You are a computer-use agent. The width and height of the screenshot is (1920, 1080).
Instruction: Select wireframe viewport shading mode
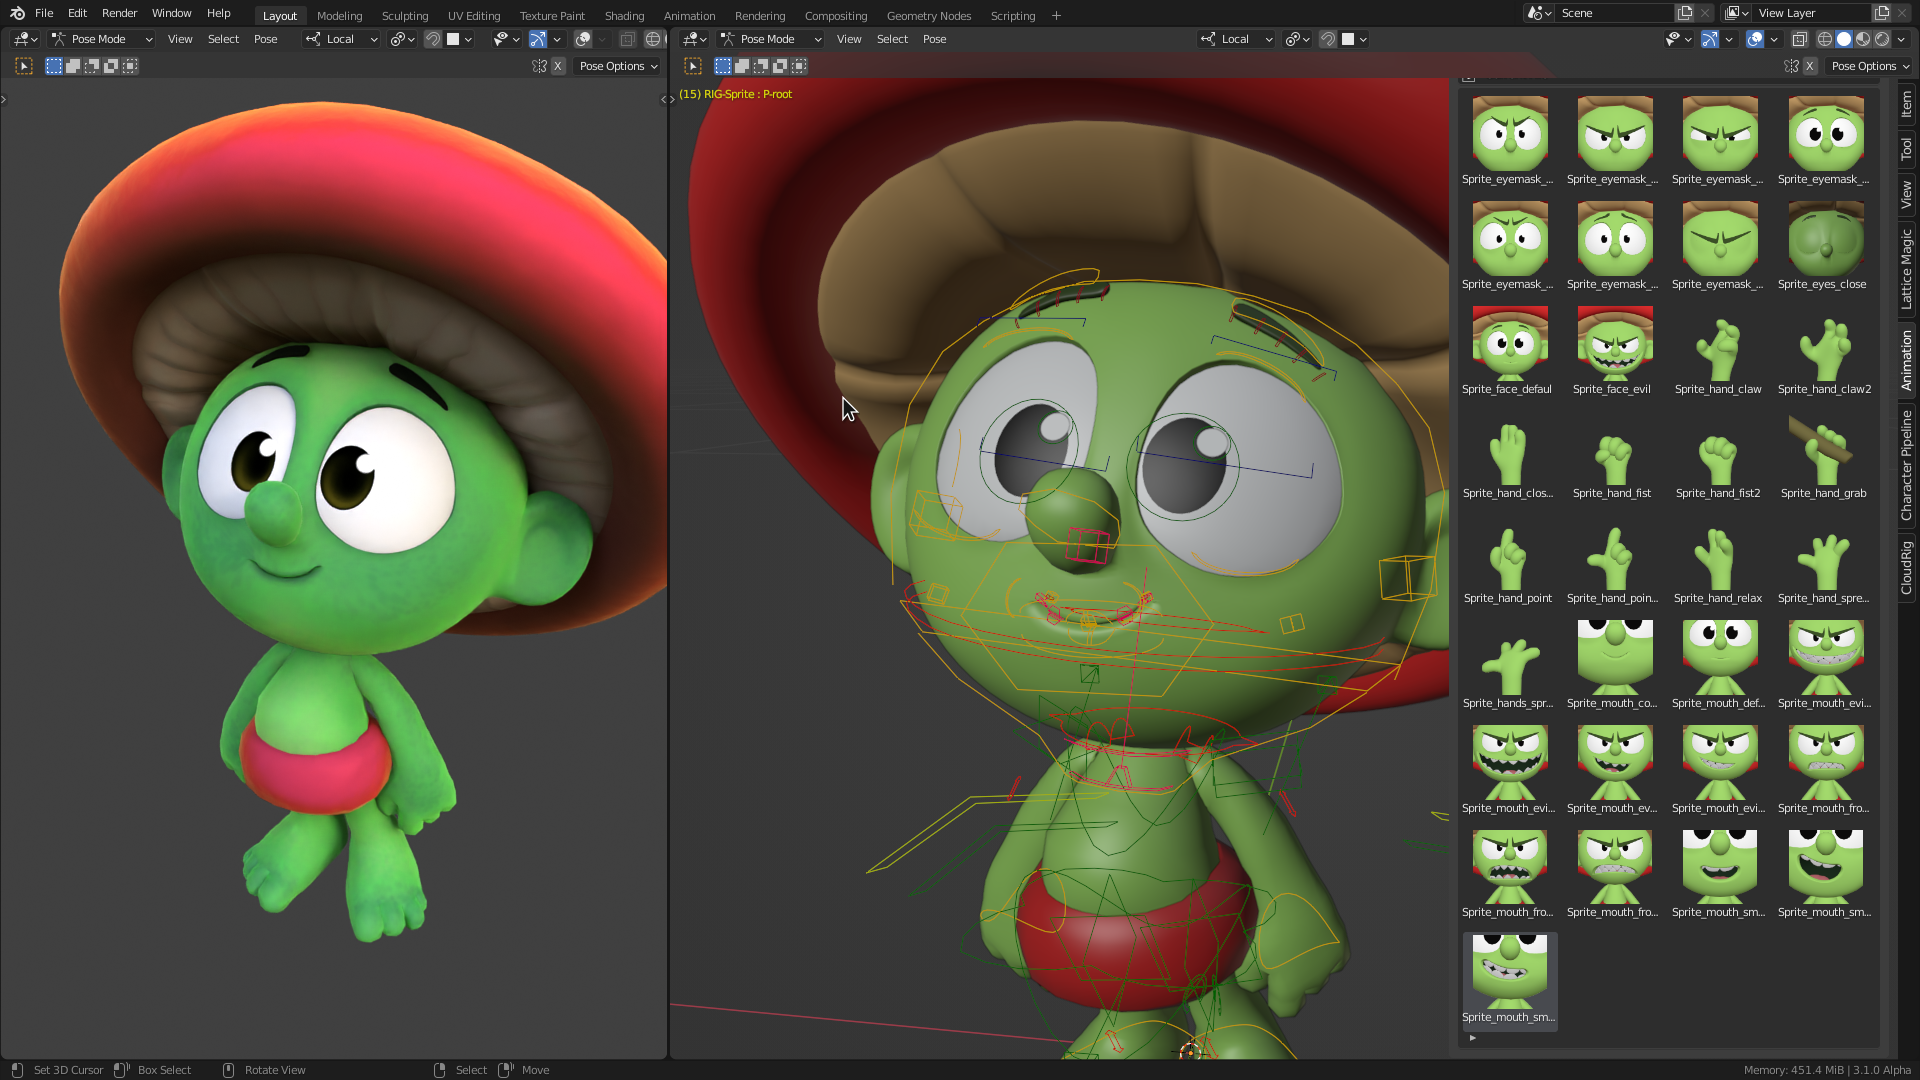point(1825,39)
